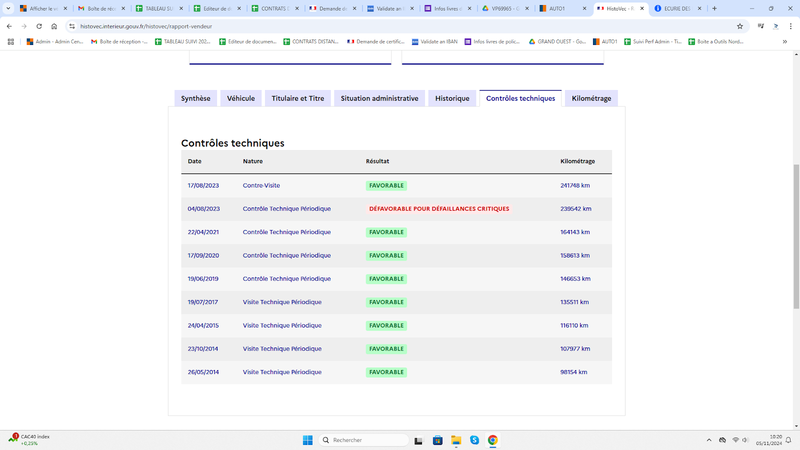Open the Boîte de réception bookmark
This screenshot has width=800, height=450.
pos(119,42)
